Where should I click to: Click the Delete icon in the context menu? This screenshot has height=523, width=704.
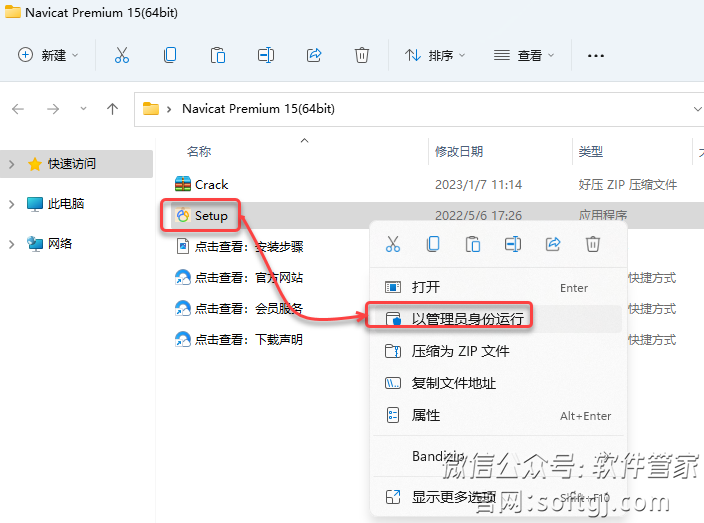[x=593, y=244]
